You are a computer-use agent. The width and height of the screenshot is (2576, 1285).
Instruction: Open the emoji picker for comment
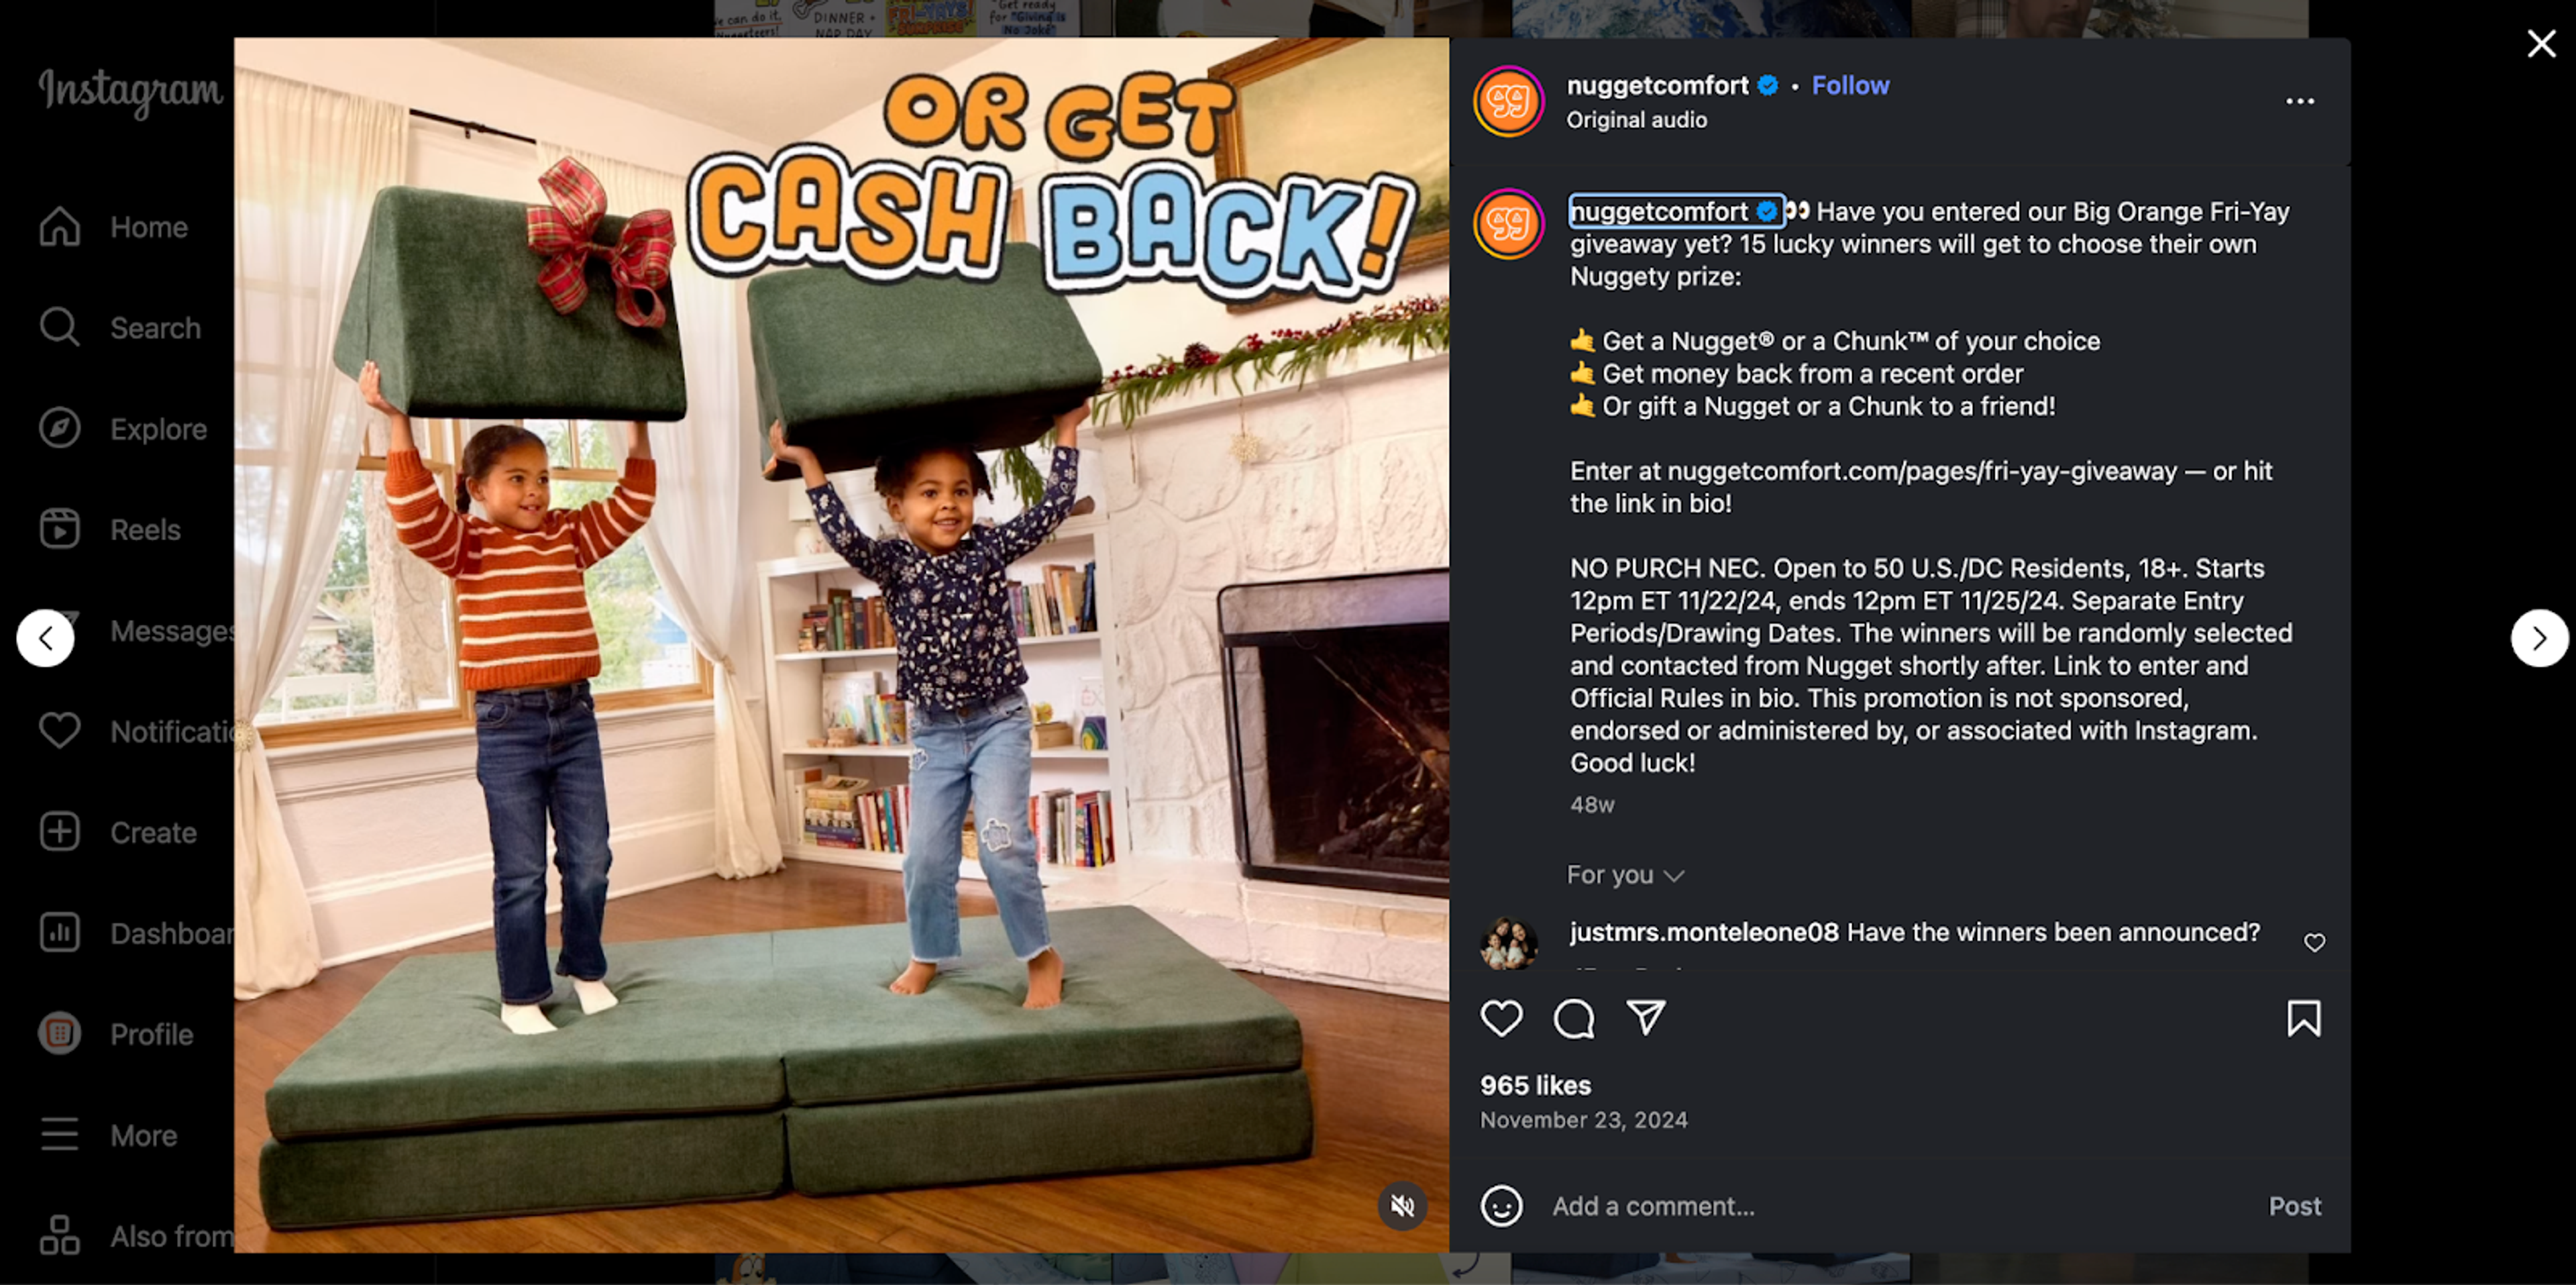[x=1501, y=1205]
